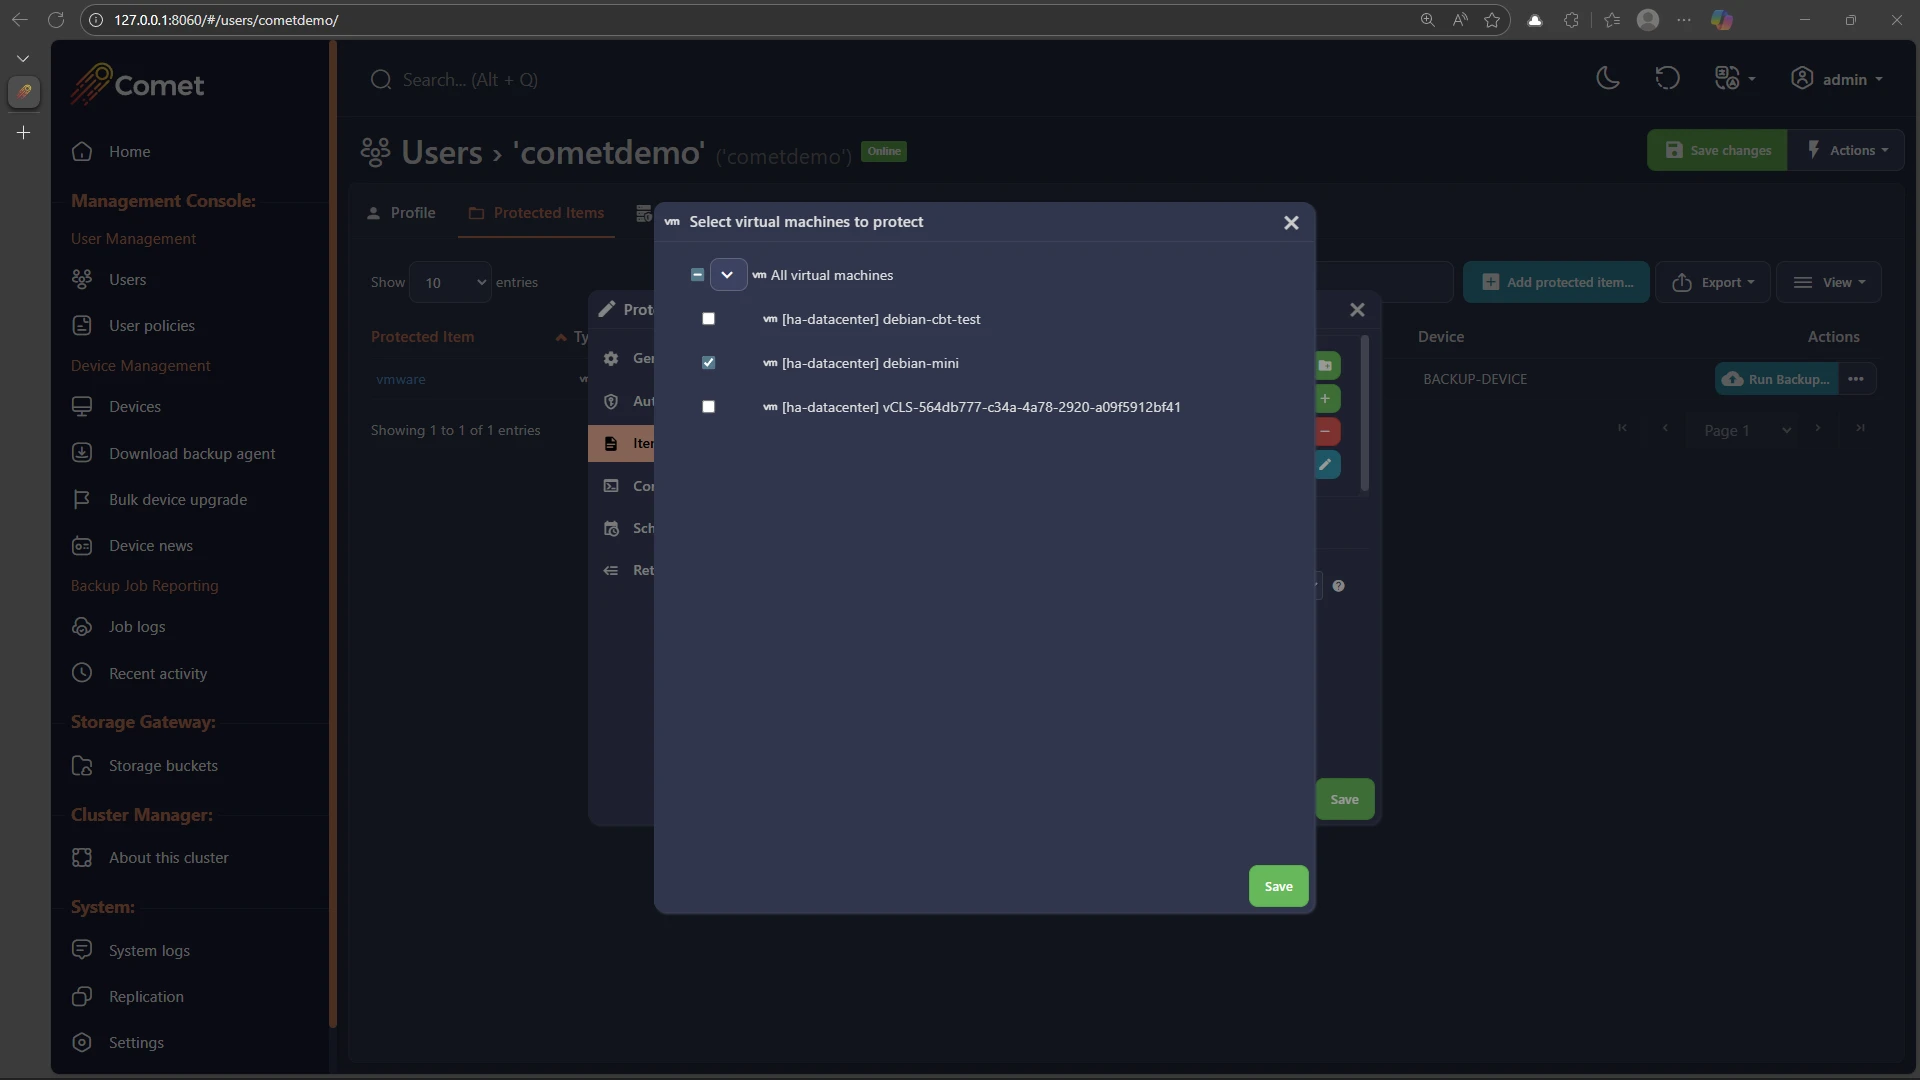Open System logs page
Image resolution: width=1920 pixels, height=1080 pixels.
pyautogui.click(x=148, y=951)
